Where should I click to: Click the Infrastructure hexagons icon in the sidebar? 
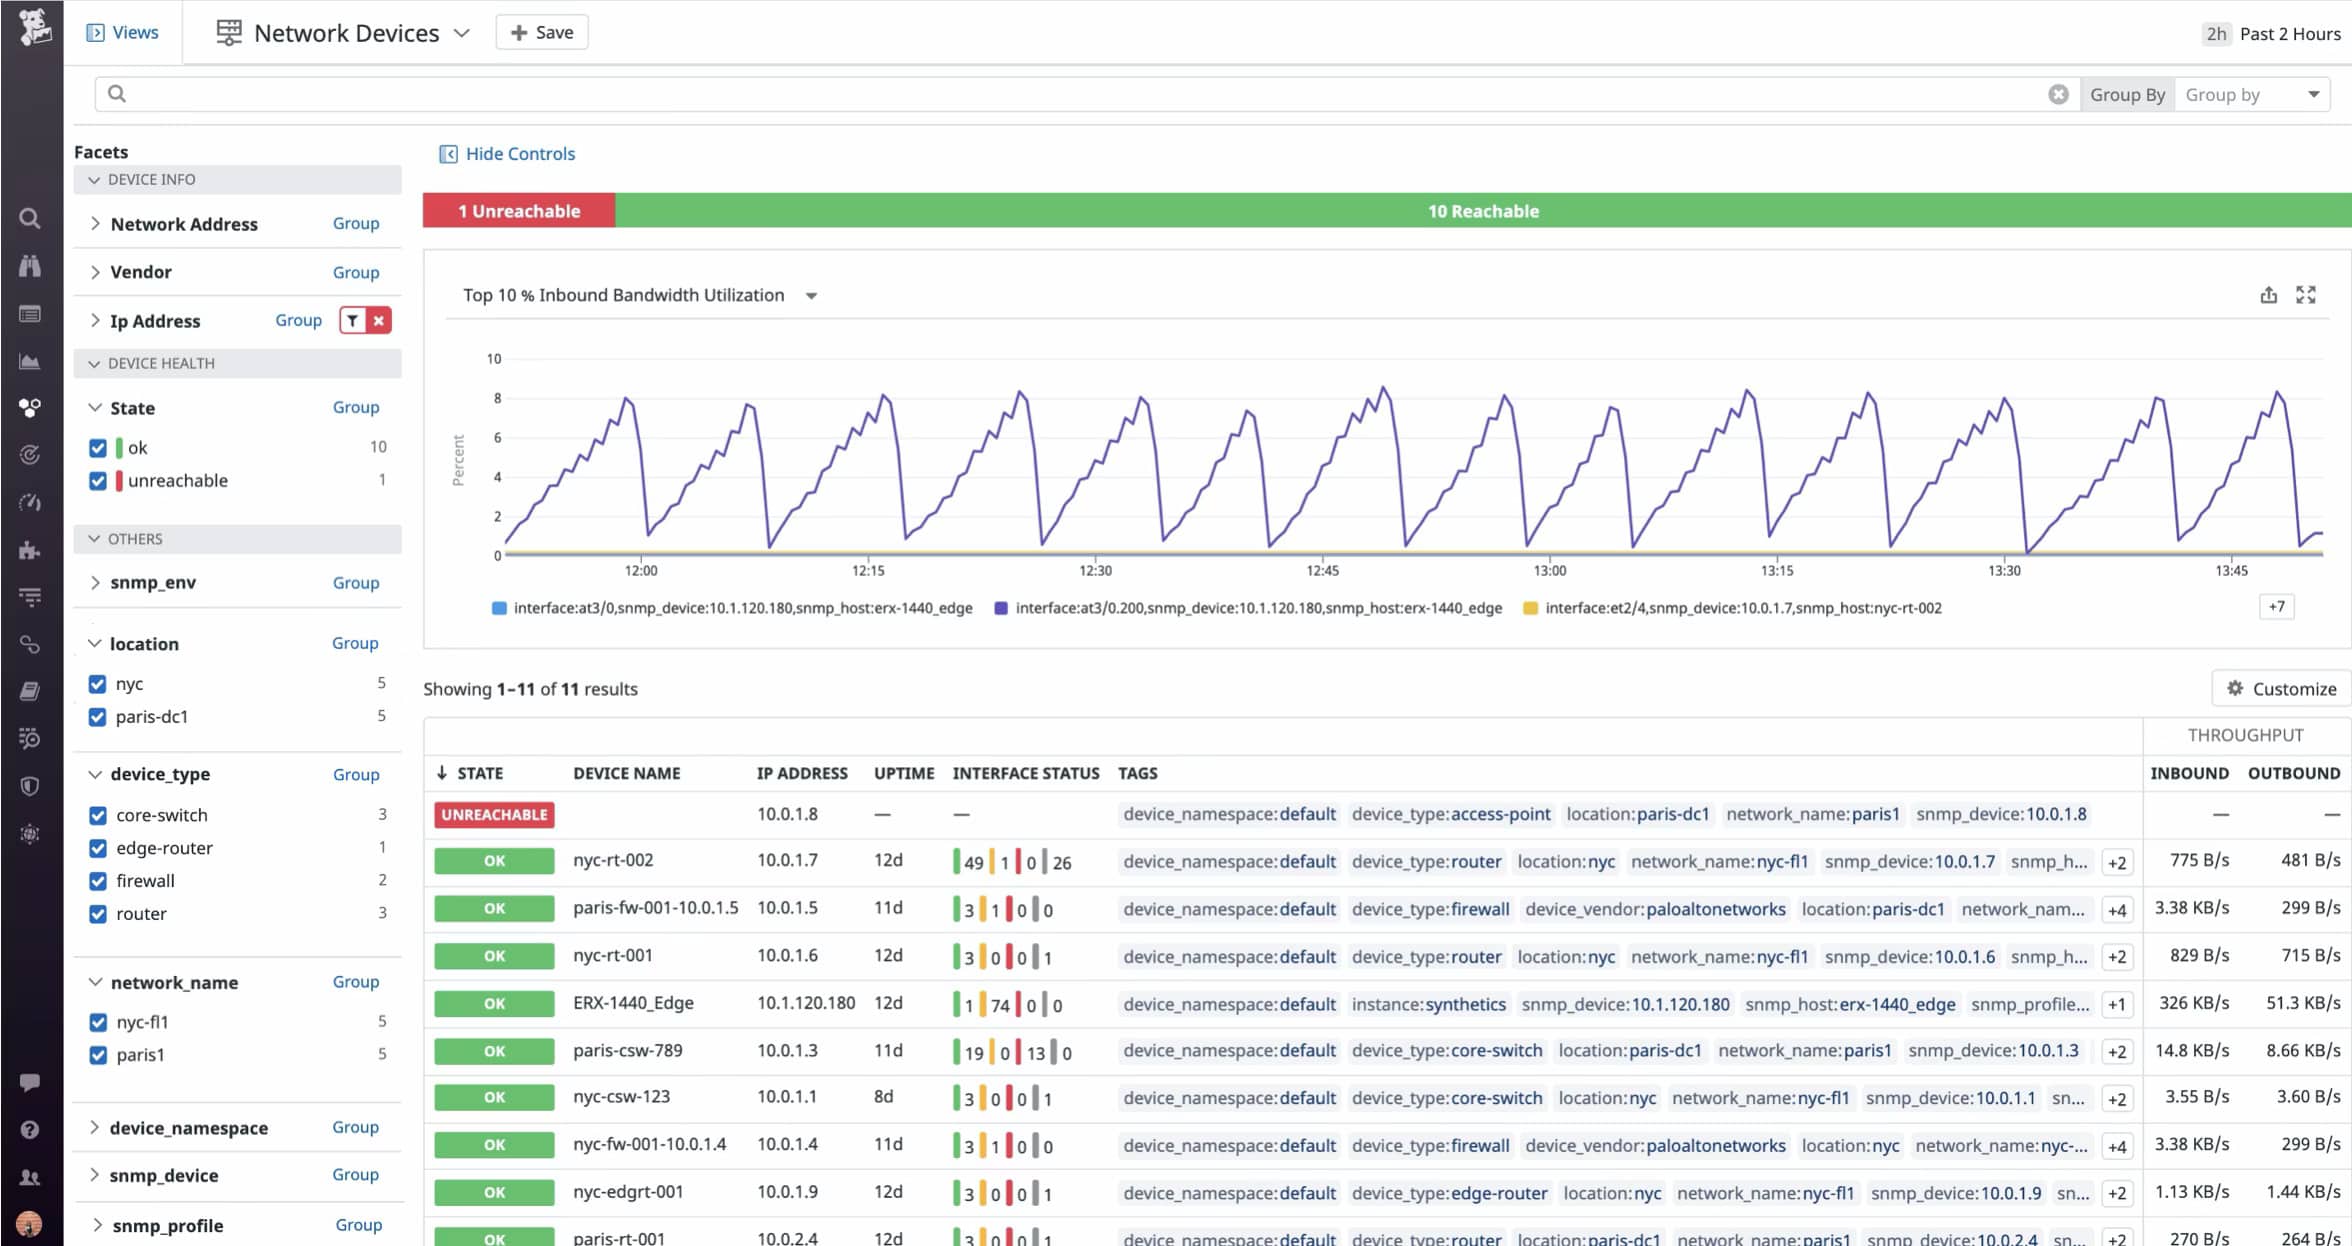pyautogui.click(x=30, y=407)
